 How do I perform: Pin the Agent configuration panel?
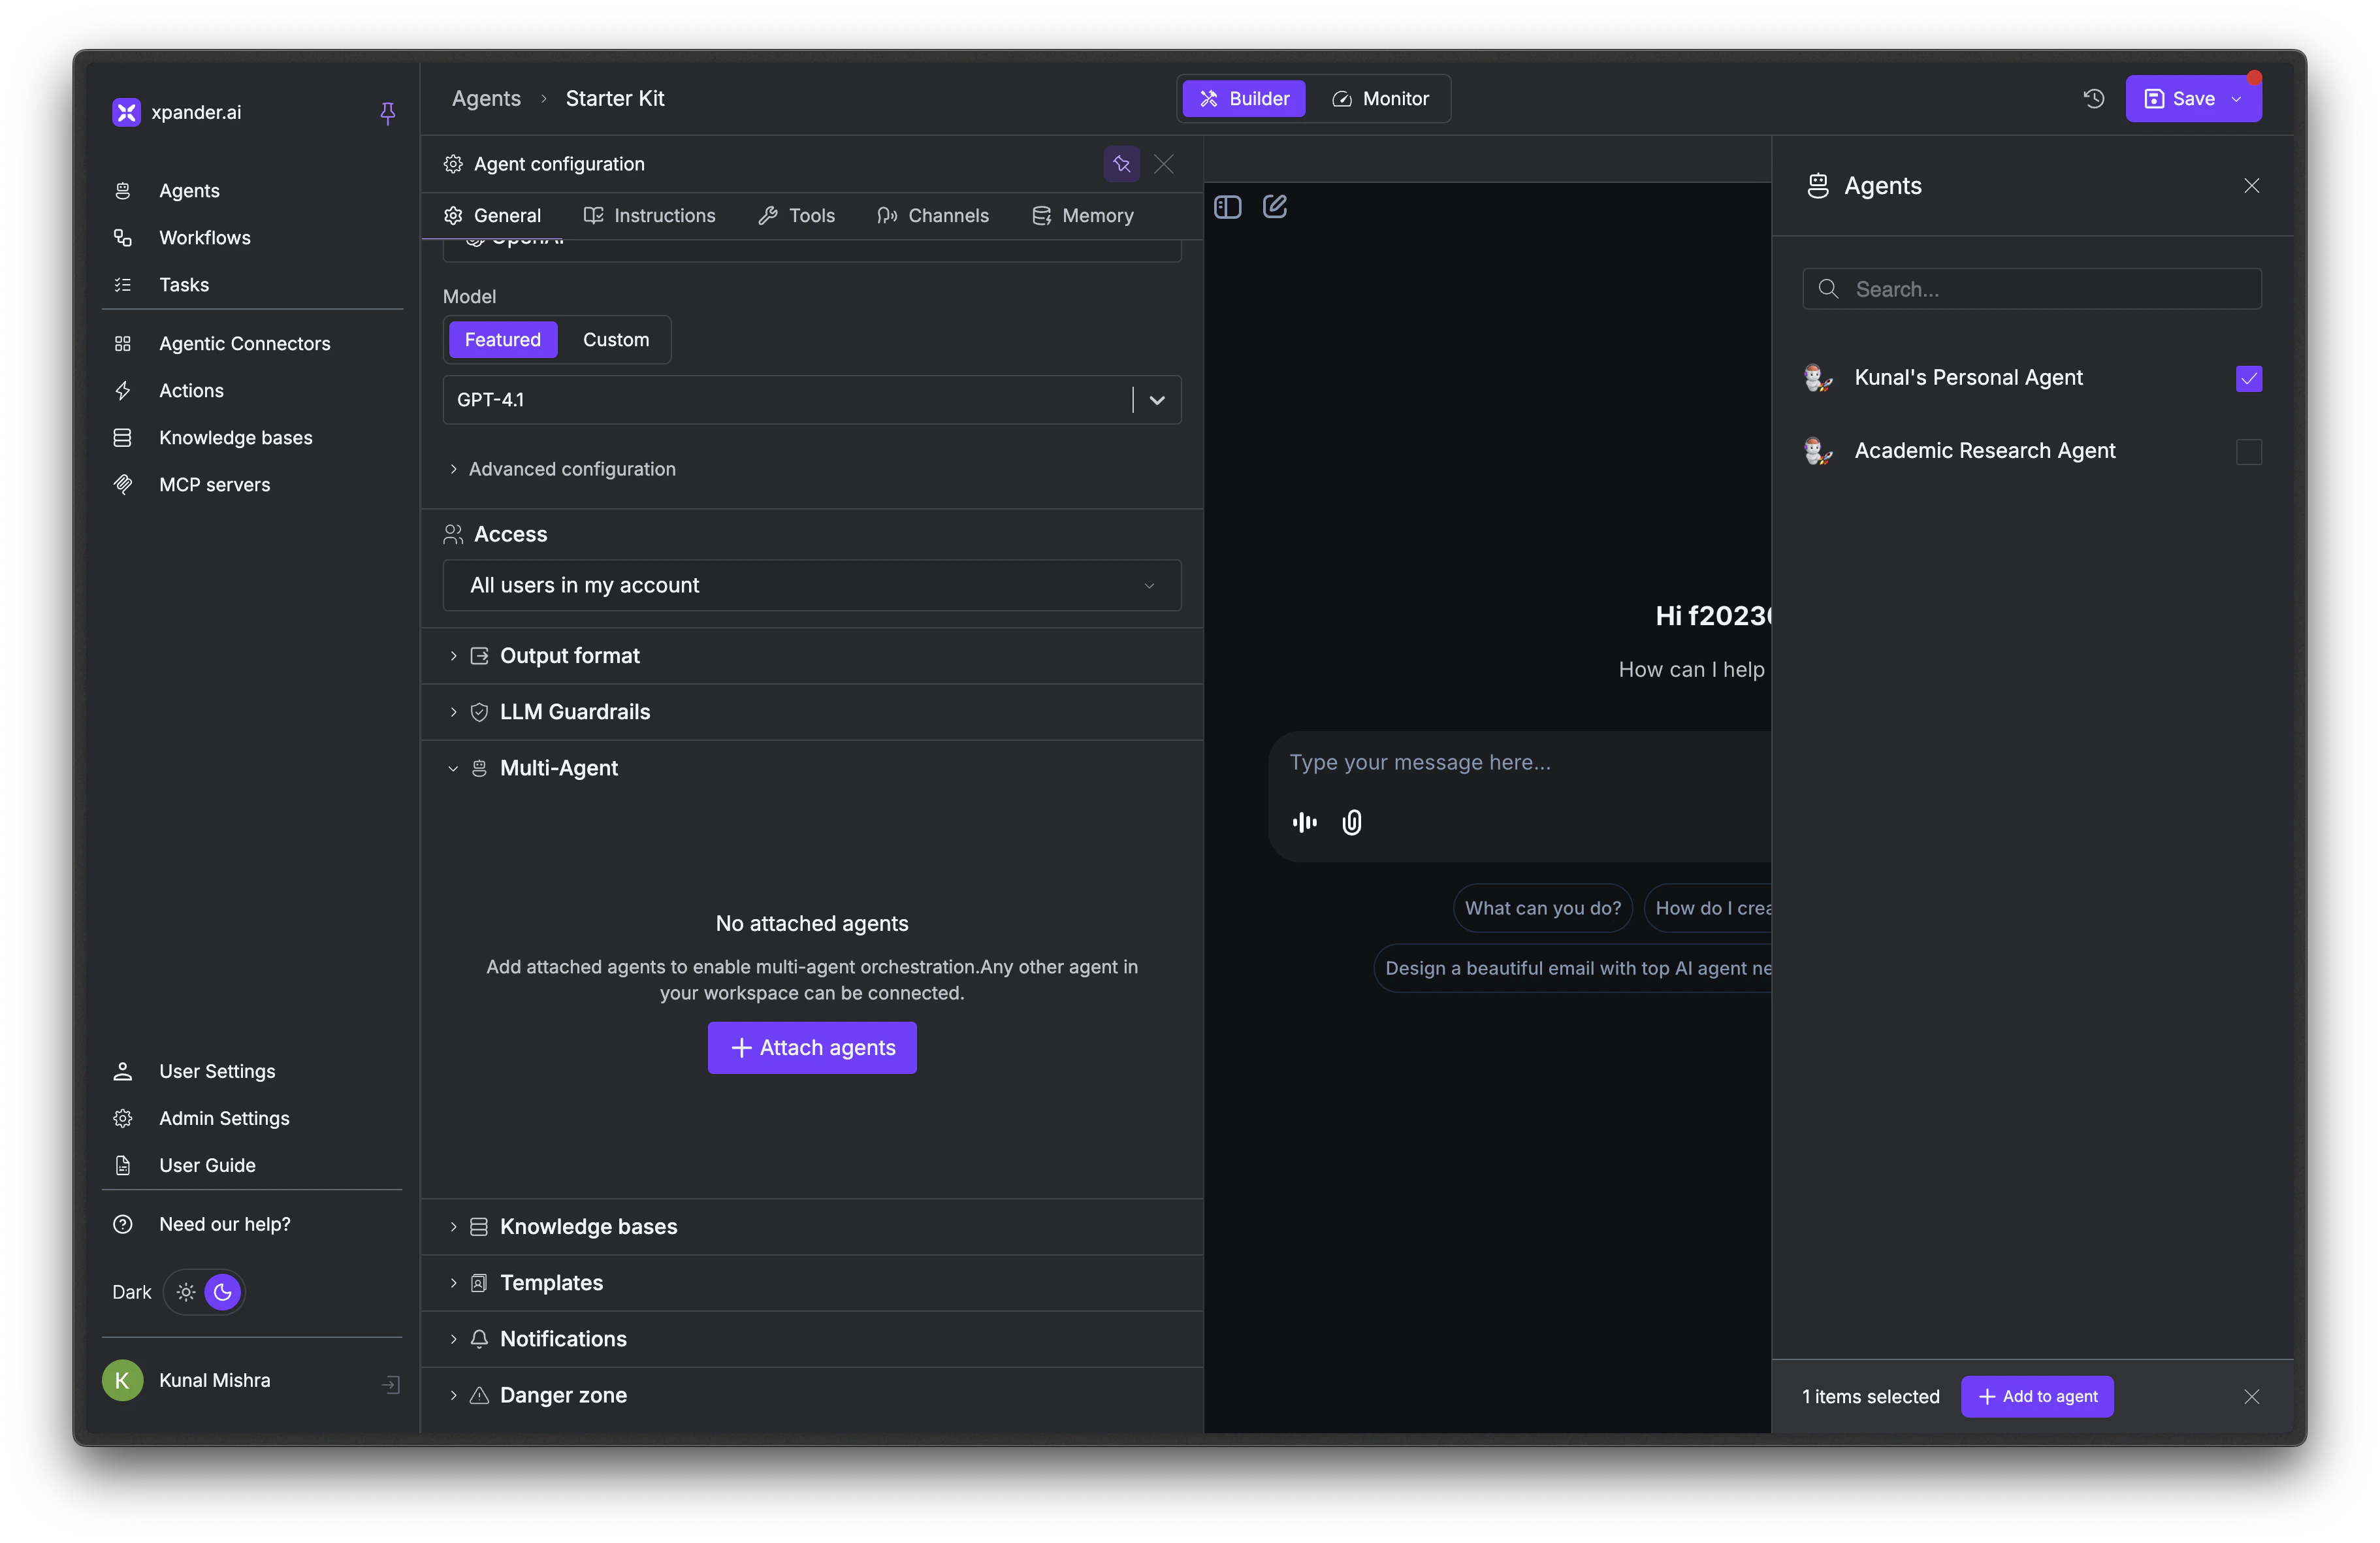(x=1121, y=164)
